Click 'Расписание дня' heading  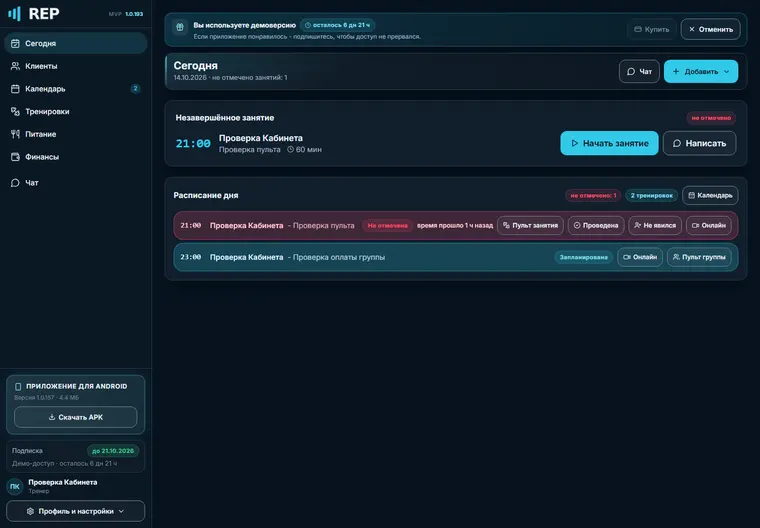(x=206, y=195)
